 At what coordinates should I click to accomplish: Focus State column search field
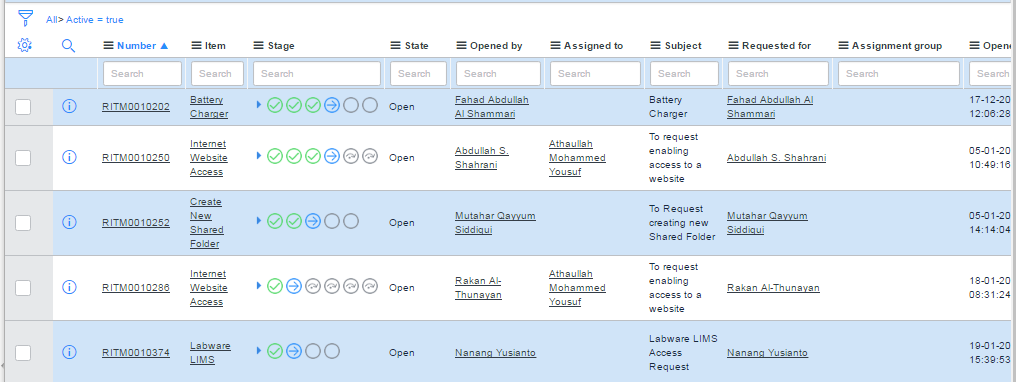pyautogui.click(x=418, y=74)
